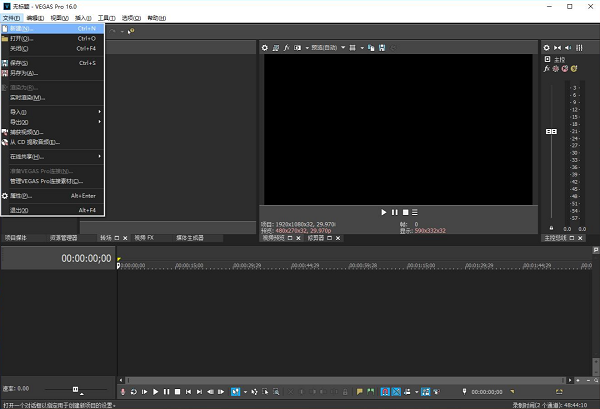Viewport: 600px width, 409px height.
Task: Click the record microphone button in transport
Action: click(x=122, y=391)
